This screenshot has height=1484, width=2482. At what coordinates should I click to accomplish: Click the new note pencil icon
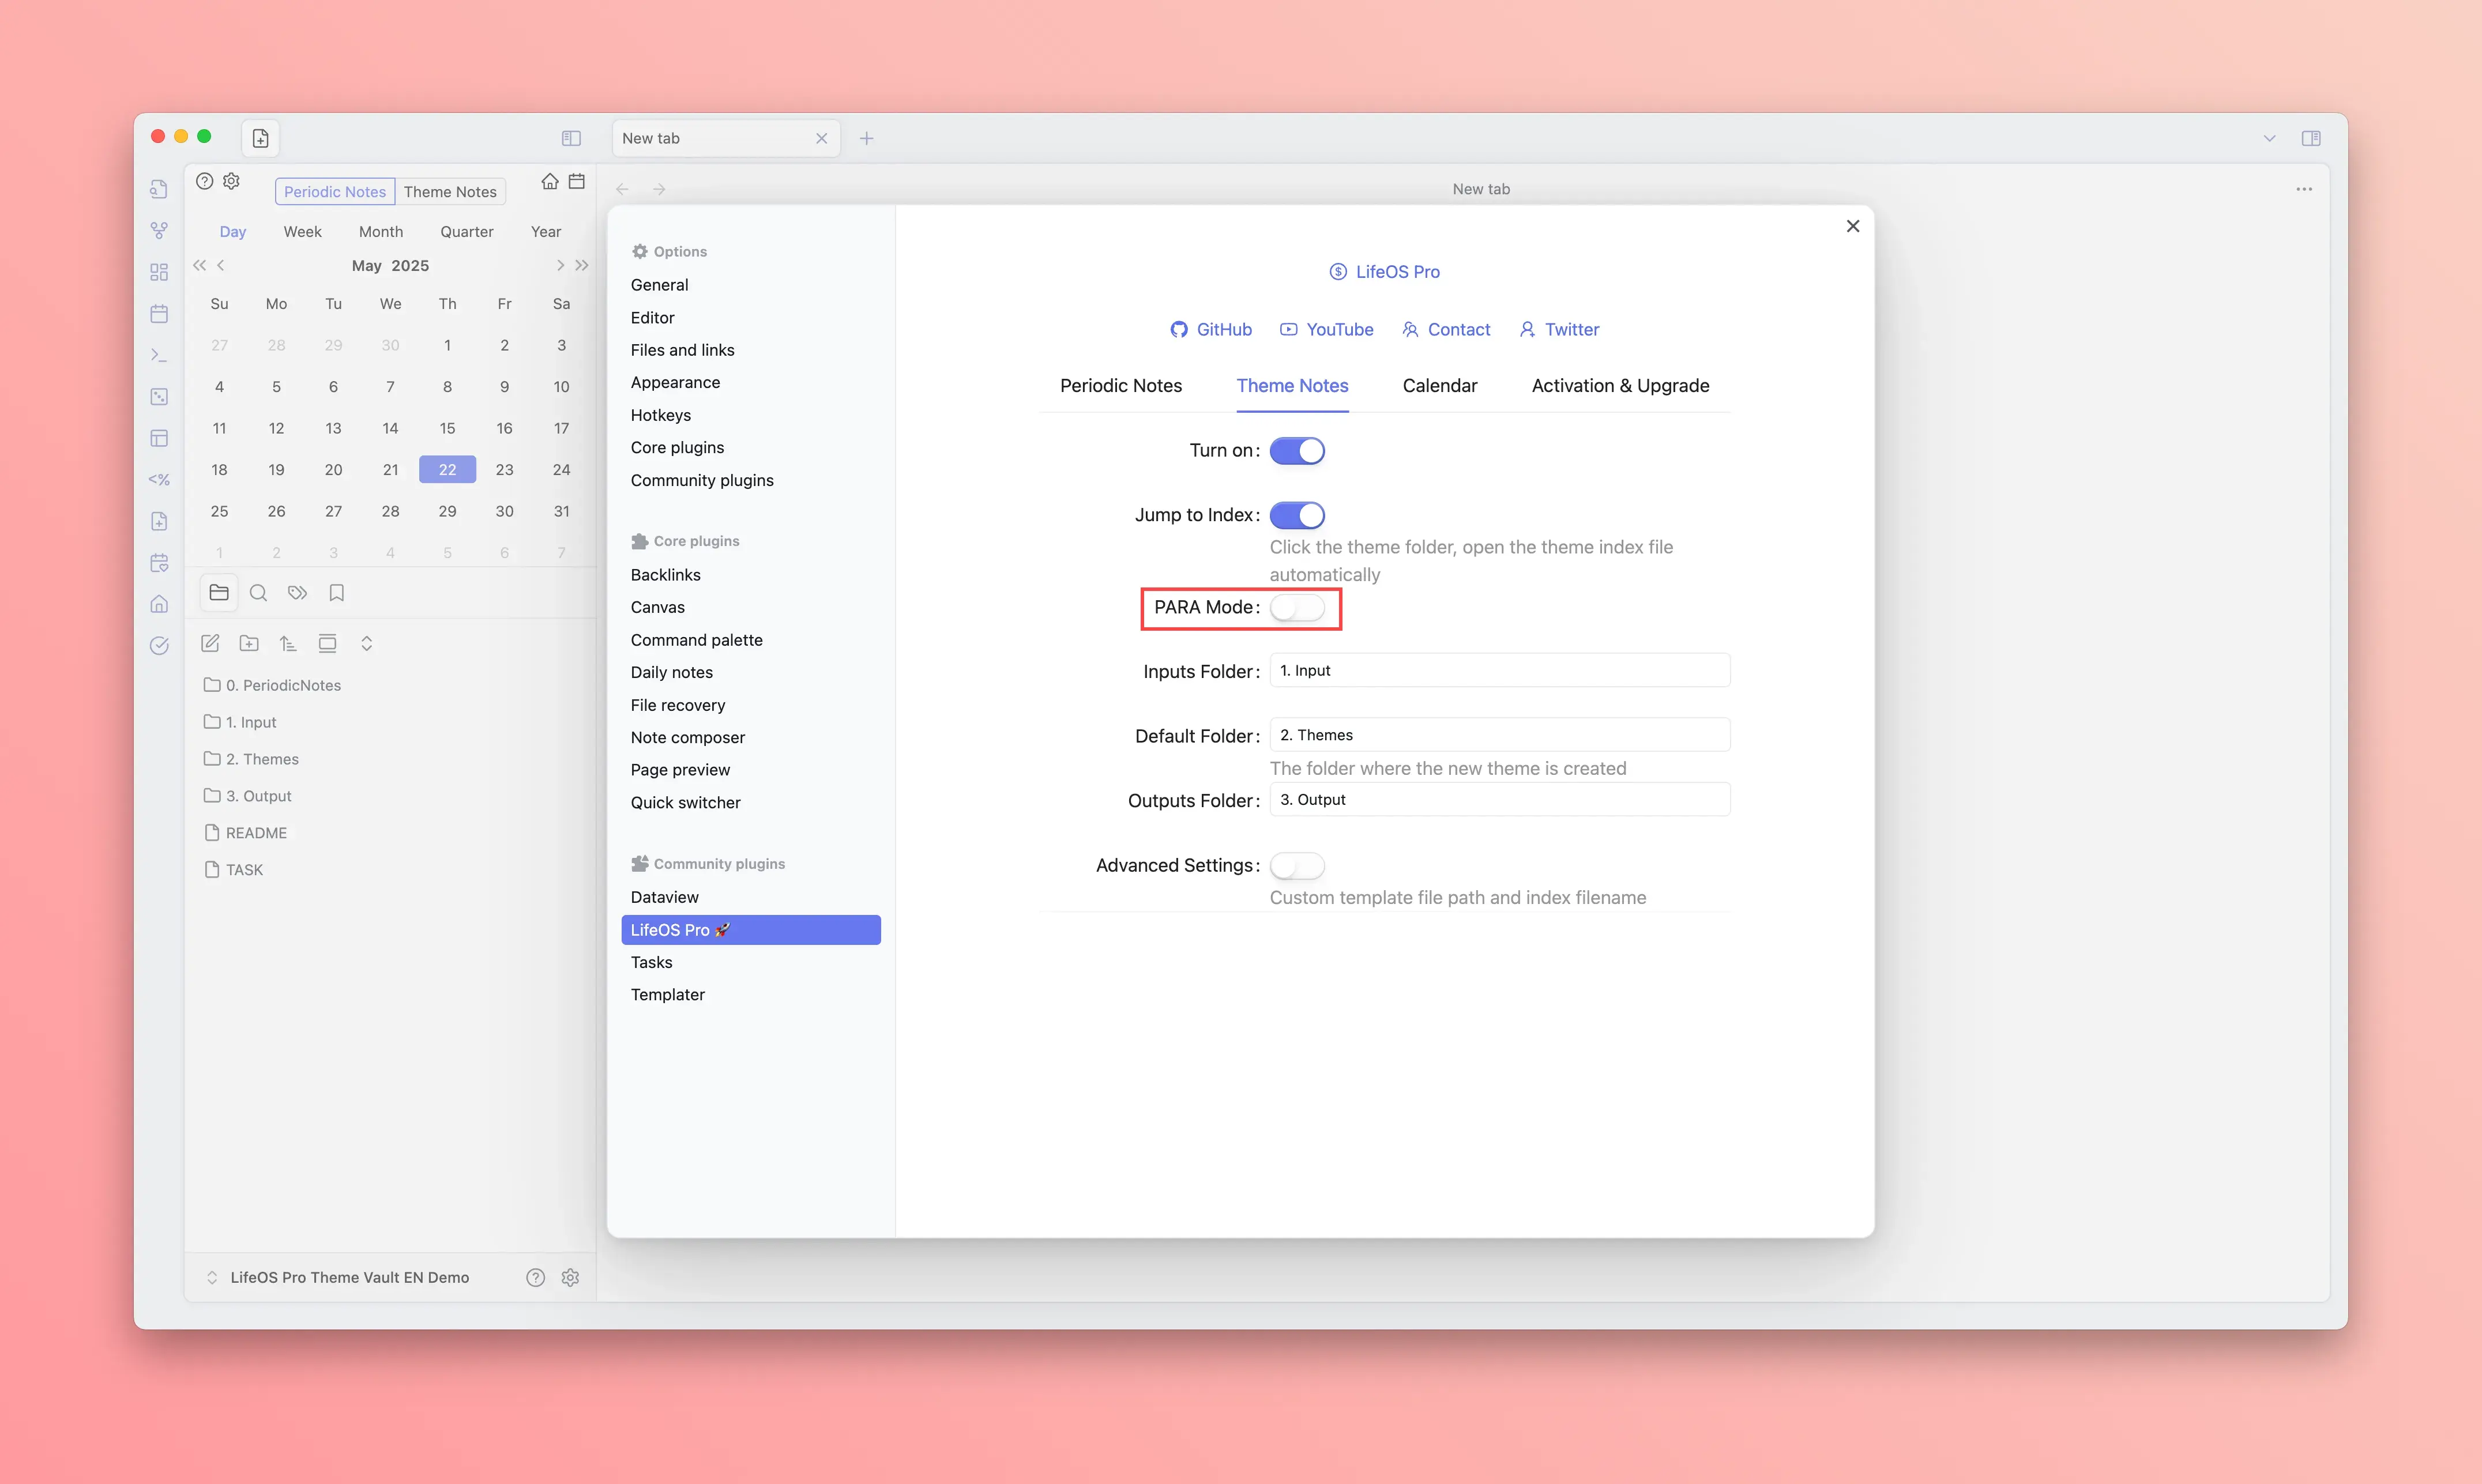[x=210, y=643]
